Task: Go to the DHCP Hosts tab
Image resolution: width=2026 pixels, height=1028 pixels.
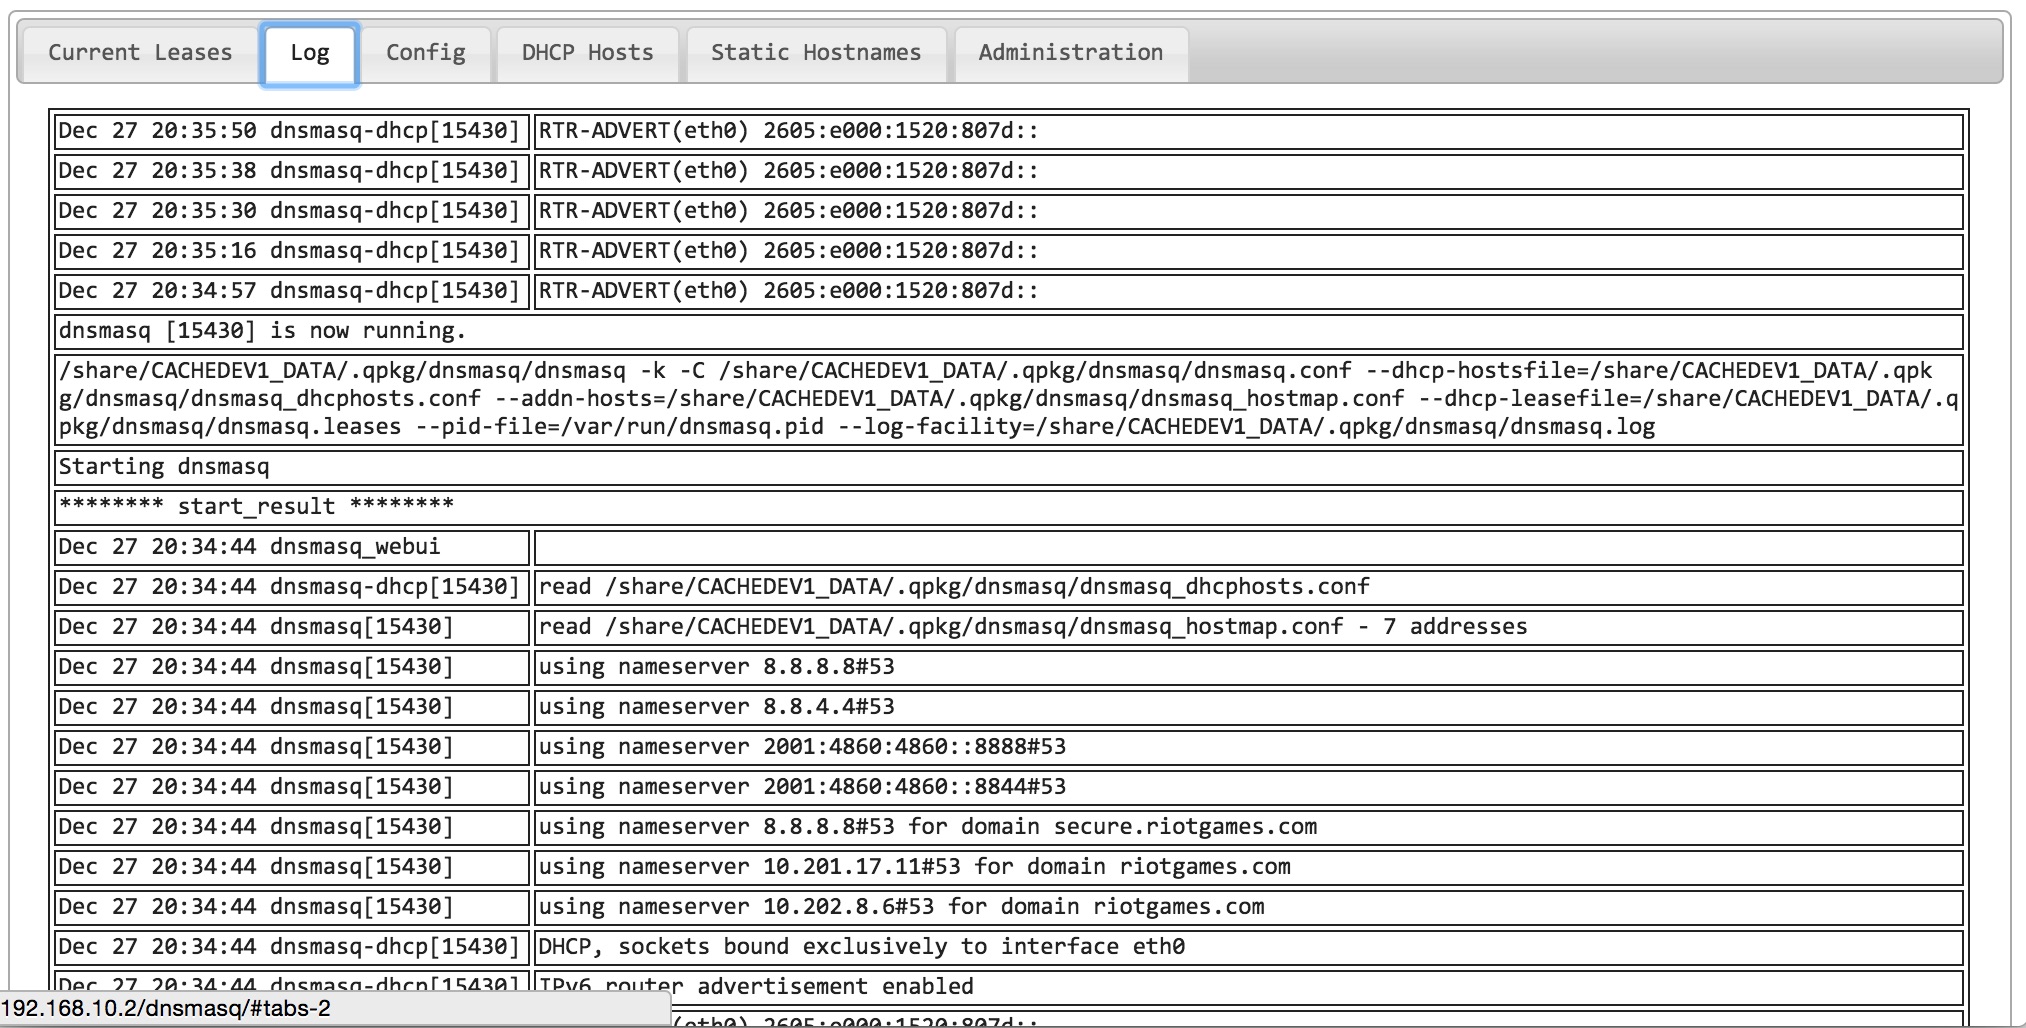Action: pyautogui.click(x=587, y=53)
